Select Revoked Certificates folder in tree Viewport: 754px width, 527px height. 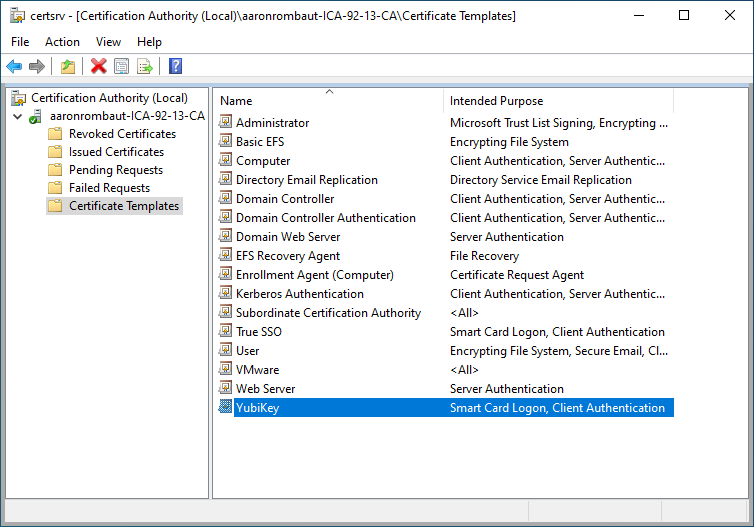(x=121, y=134)
